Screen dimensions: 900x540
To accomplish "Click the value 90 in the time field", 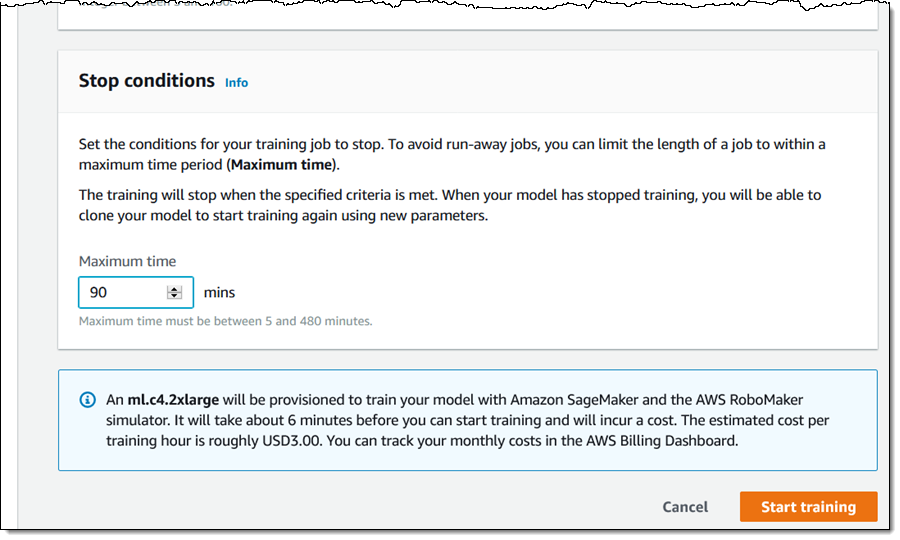I will coord(99,293).
